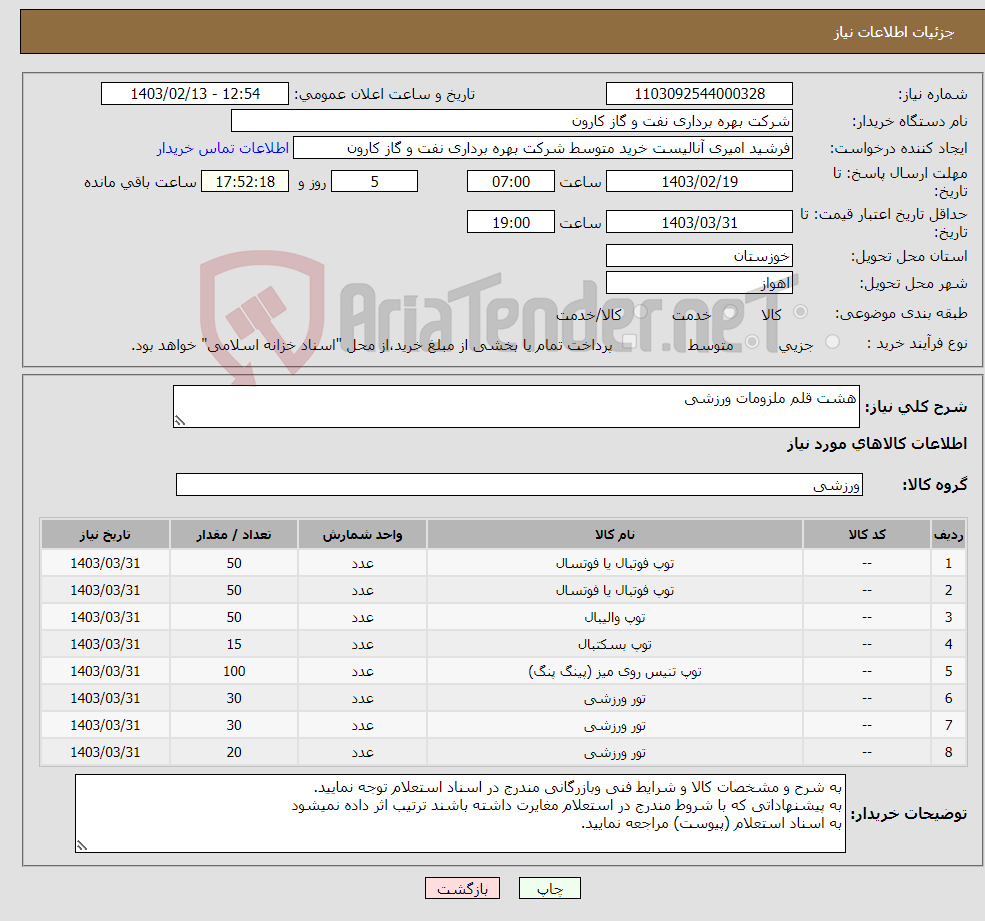Click تور ورزشی in row 8
Screen dimensions: 985x921
click(614, 753)
